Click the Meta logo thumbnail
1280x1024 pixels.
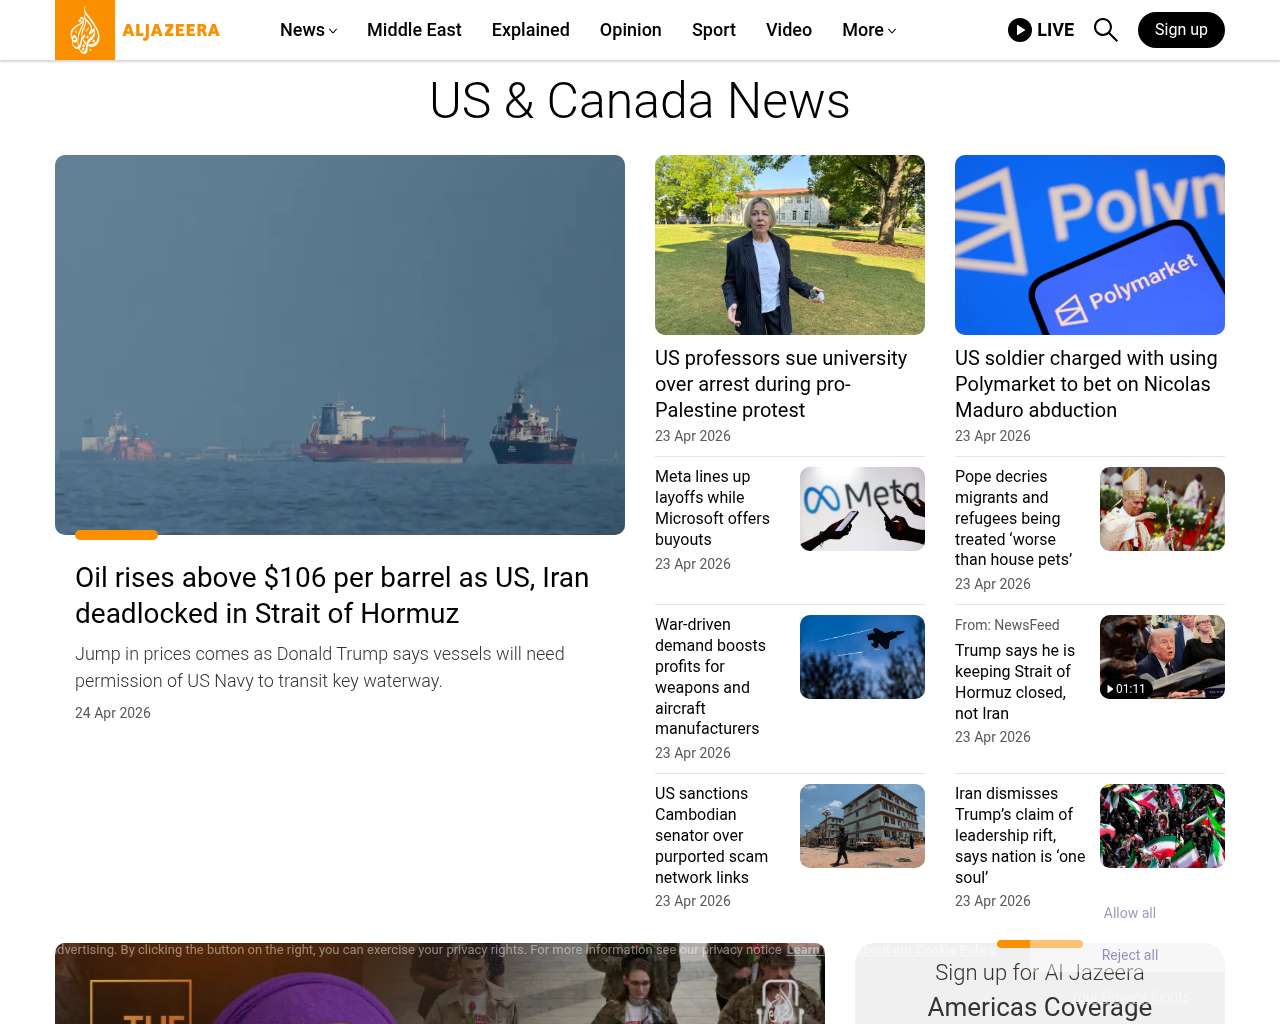pos(862,509)
